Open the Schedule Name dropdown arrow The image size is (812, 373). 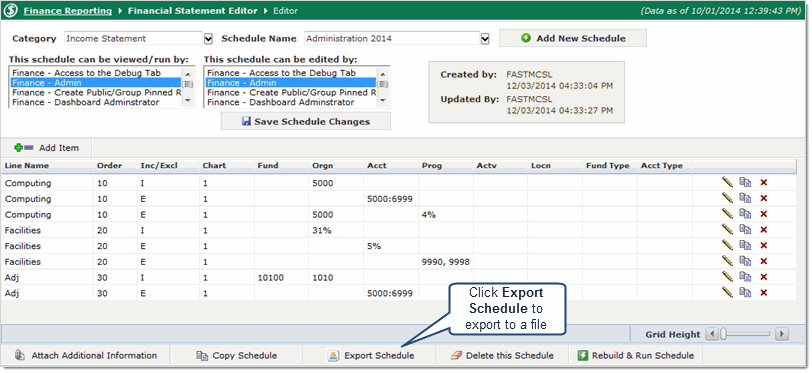485,39
